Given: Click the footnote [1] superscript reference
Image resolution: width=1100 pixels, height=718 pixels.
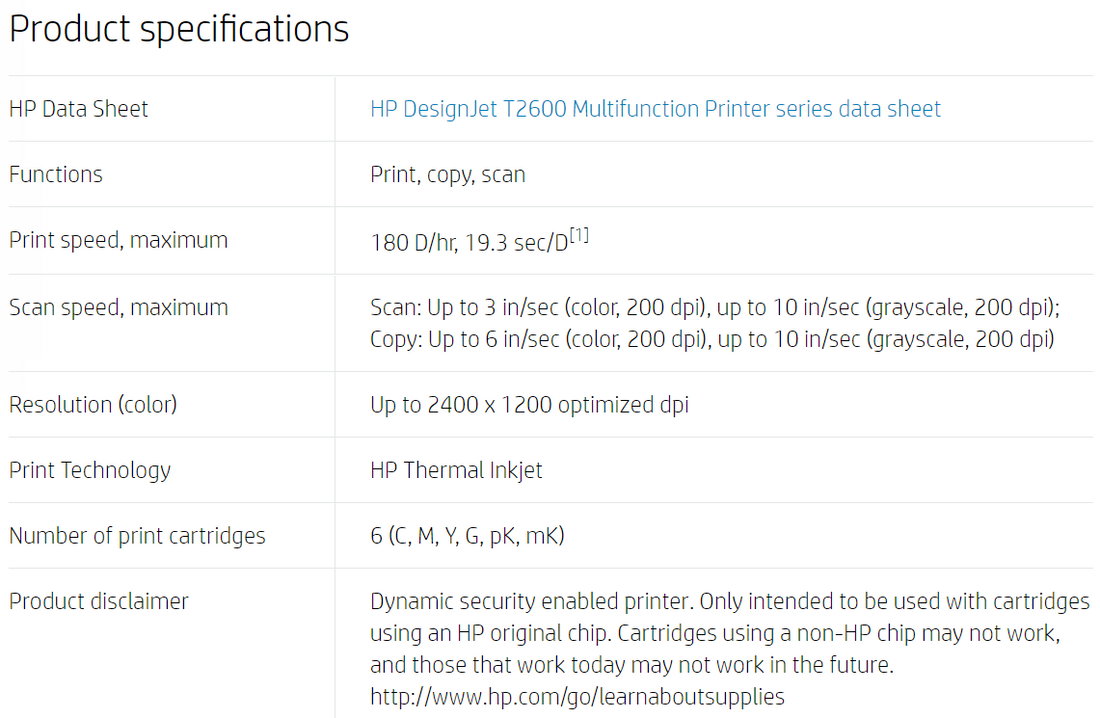Looking at the screenshot, I should point(579,237).
